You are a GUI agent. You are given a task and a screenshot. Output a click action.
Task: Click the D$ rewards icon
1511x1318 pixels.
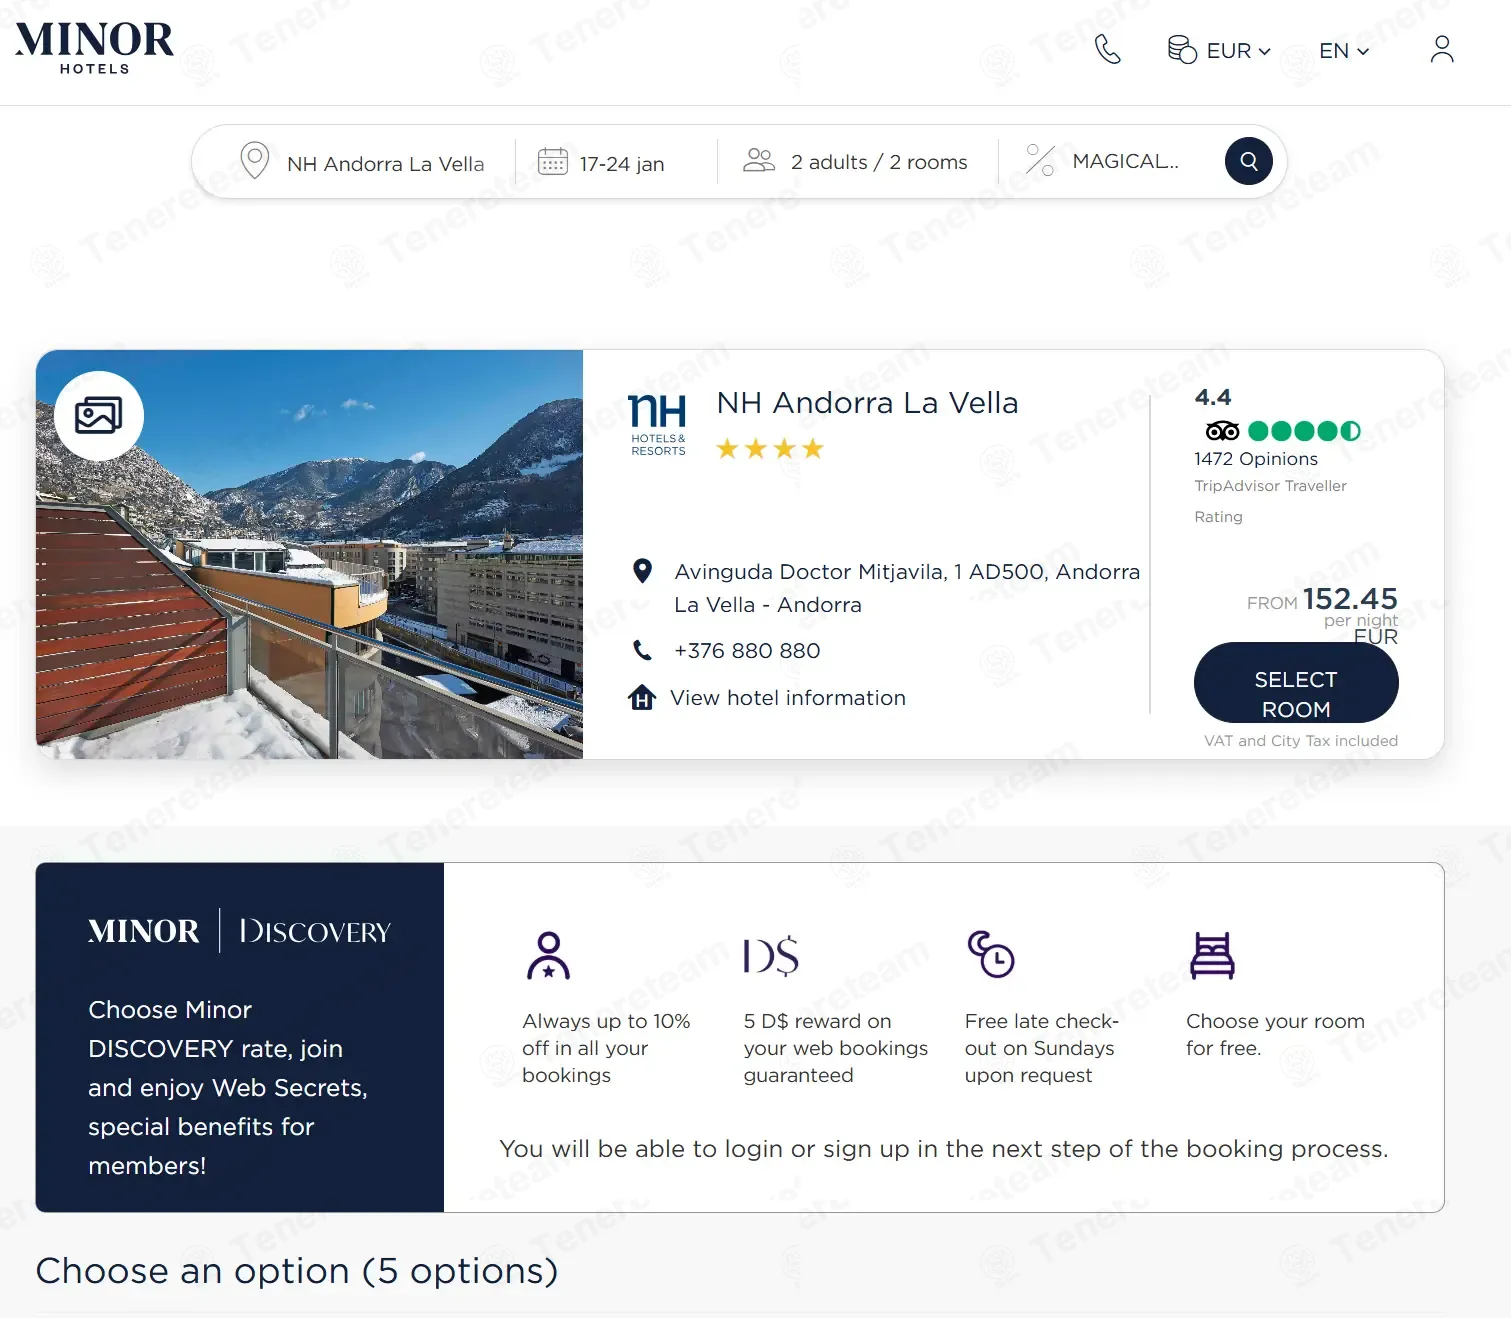(771, 956)
